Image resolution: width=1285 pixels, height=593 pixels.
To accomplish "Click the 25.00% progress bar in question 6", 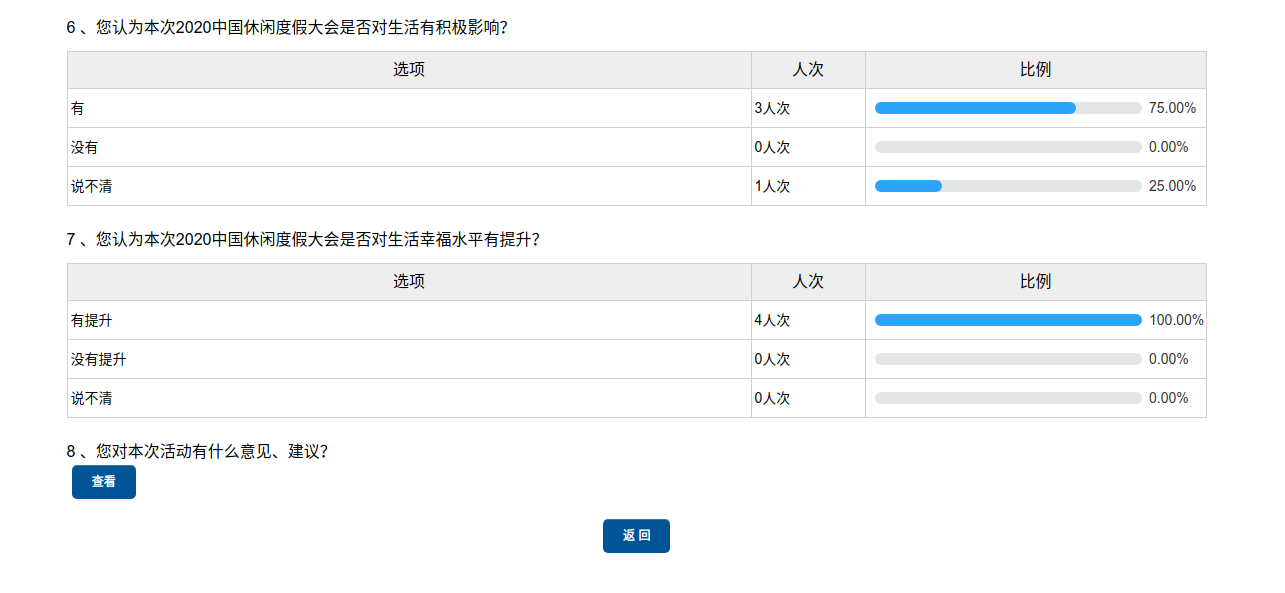I will coord(1007,186).
